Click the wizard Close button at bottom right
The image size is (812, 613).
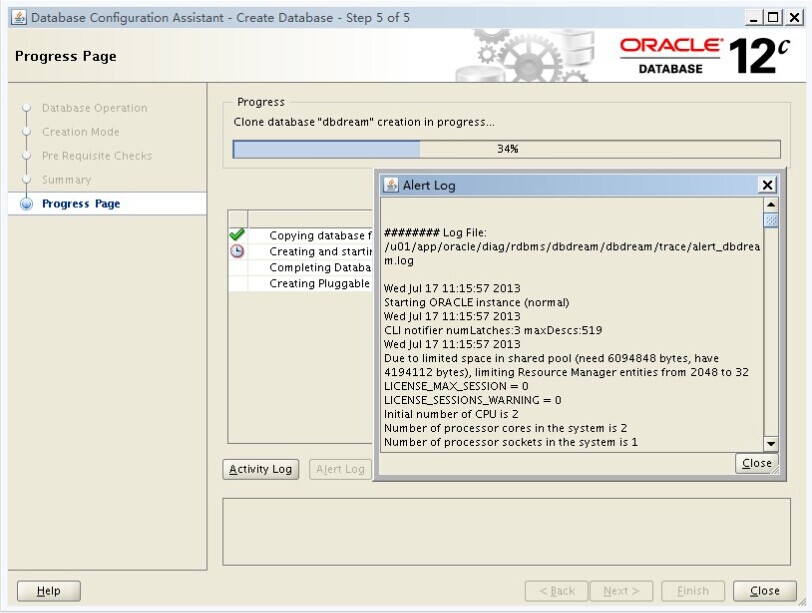(x=764, y=591)
